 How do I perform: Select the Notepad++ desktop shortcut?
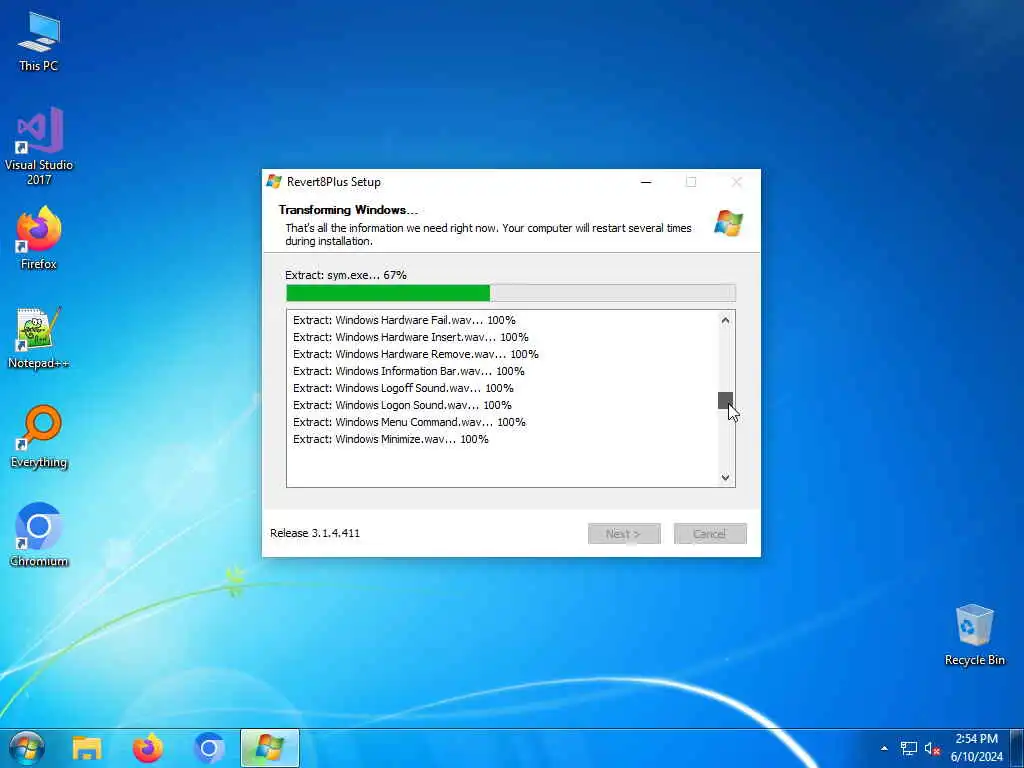[39, 338]
